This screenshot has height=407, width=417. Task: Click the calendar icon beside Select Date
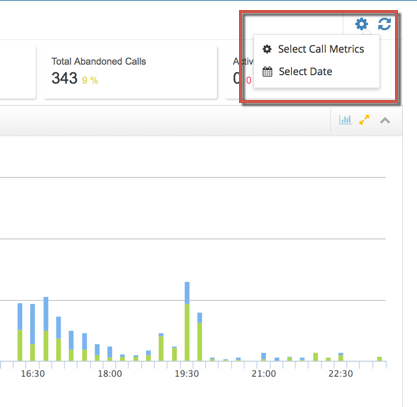click(267, 72)
